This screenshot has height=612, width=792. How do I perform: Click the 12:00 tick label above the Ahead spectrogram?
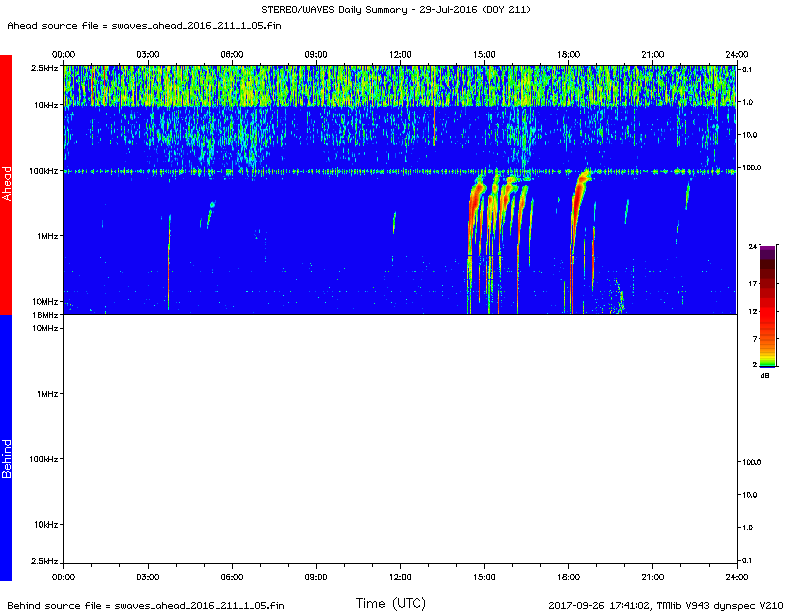400,54
